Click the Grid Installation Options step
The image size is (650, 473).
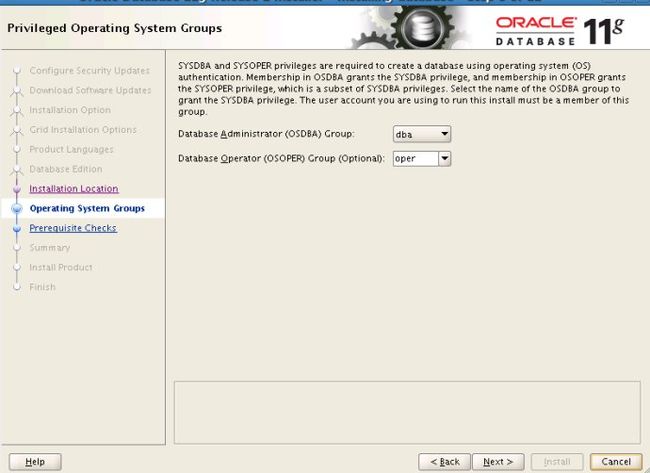pos(83,129)
